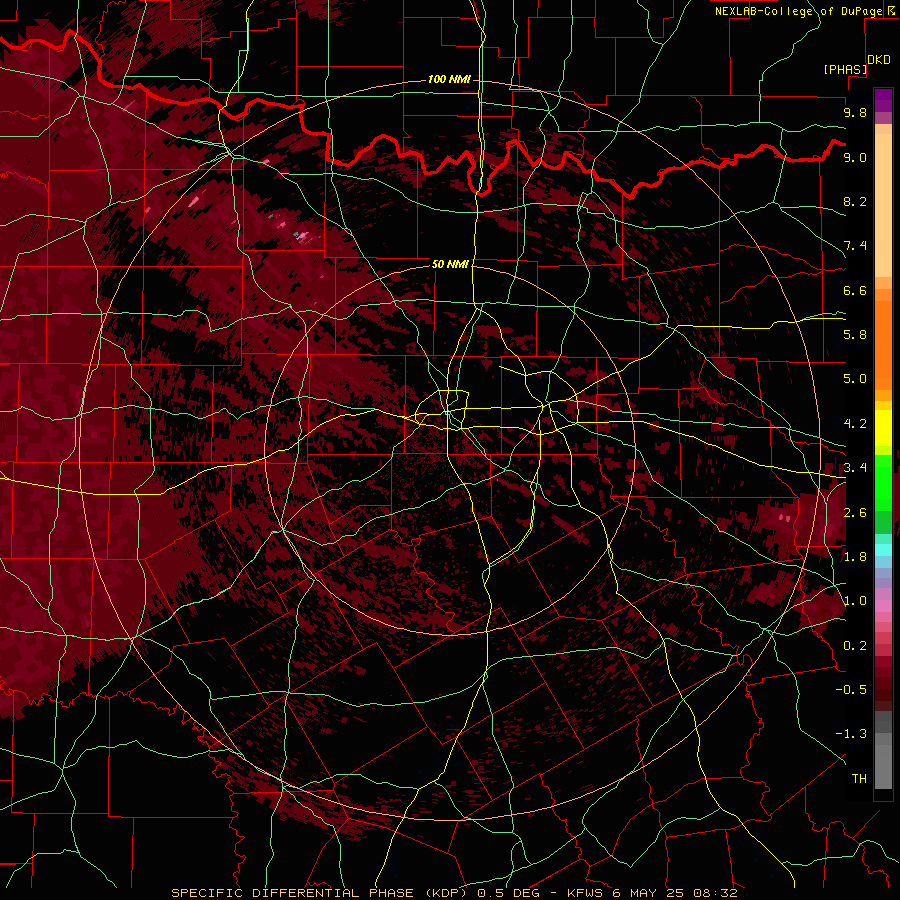Viewport: 900px width, 900px height.
Task: Click the [PHAS] legend heading
Action: [x=845, y=69]
